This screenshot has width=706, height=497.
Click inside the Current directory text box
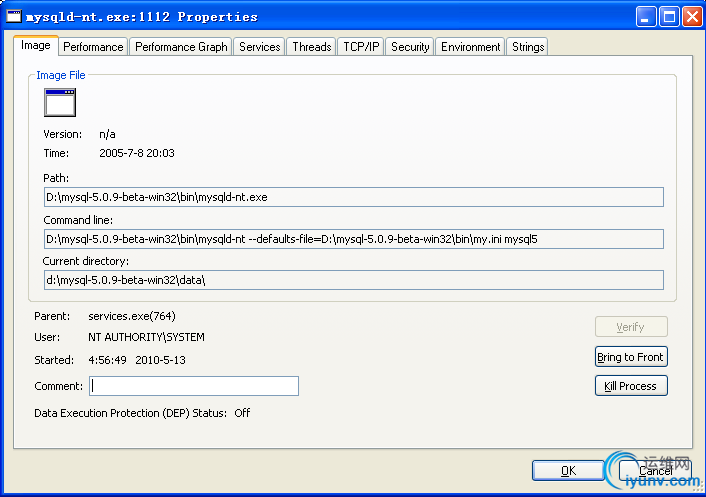pos(353,280)
